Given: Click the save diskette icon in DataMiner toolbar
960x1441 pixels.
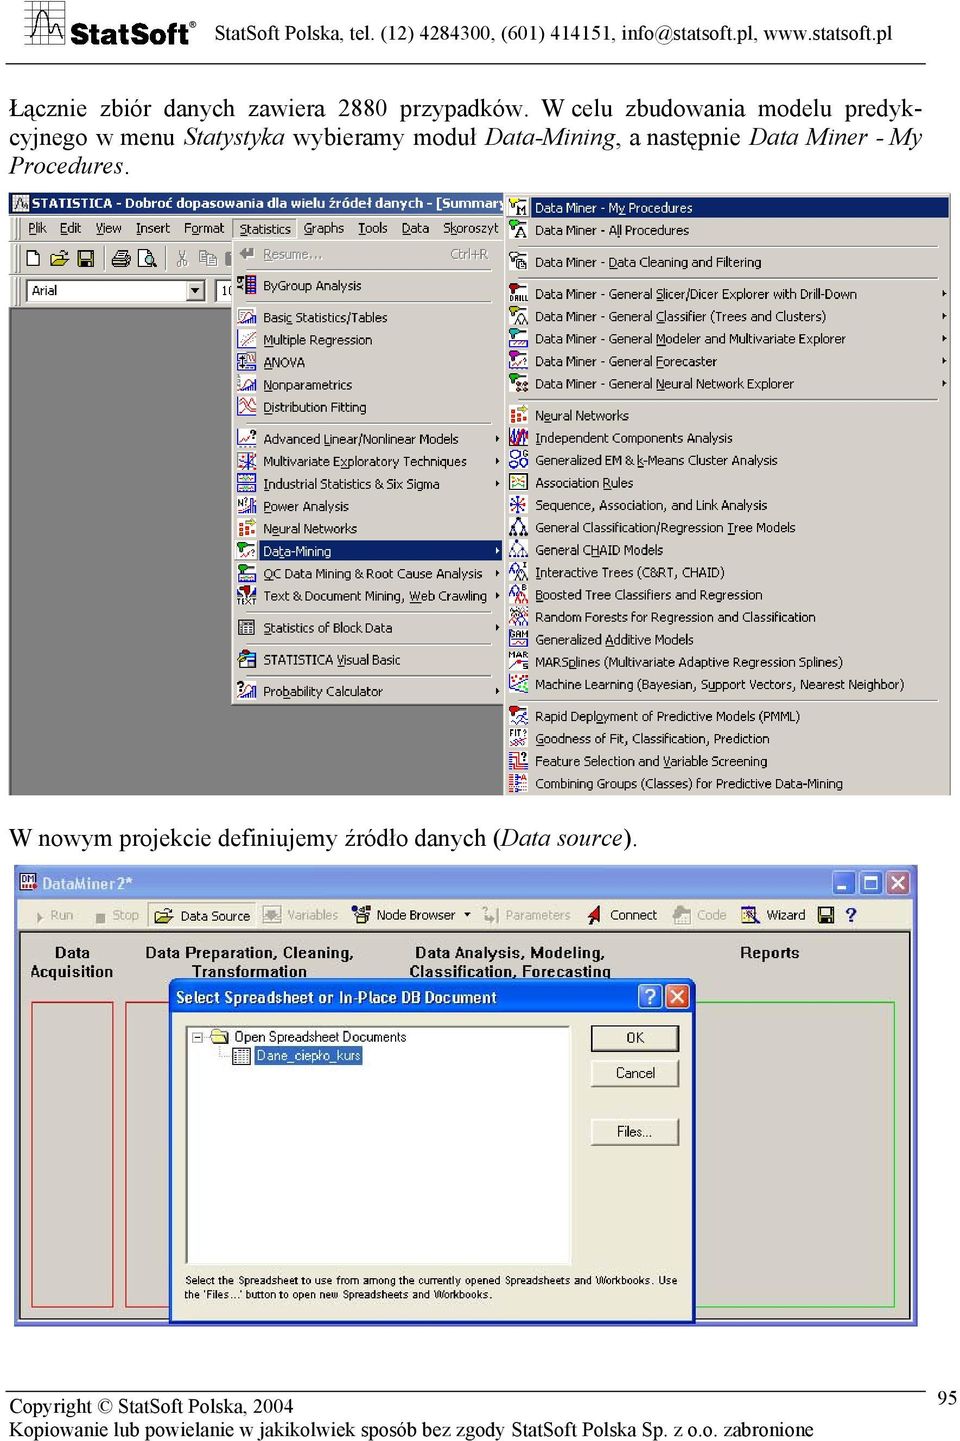Looking at the screenshot, I should (826, 914).
